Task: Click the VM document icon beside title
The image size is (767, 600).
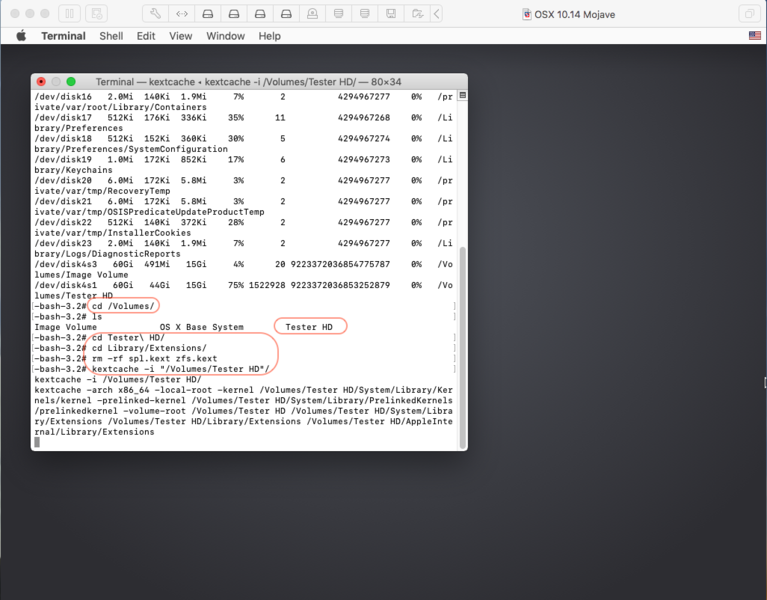Action: pyautogui.click(x=526, y=14)
